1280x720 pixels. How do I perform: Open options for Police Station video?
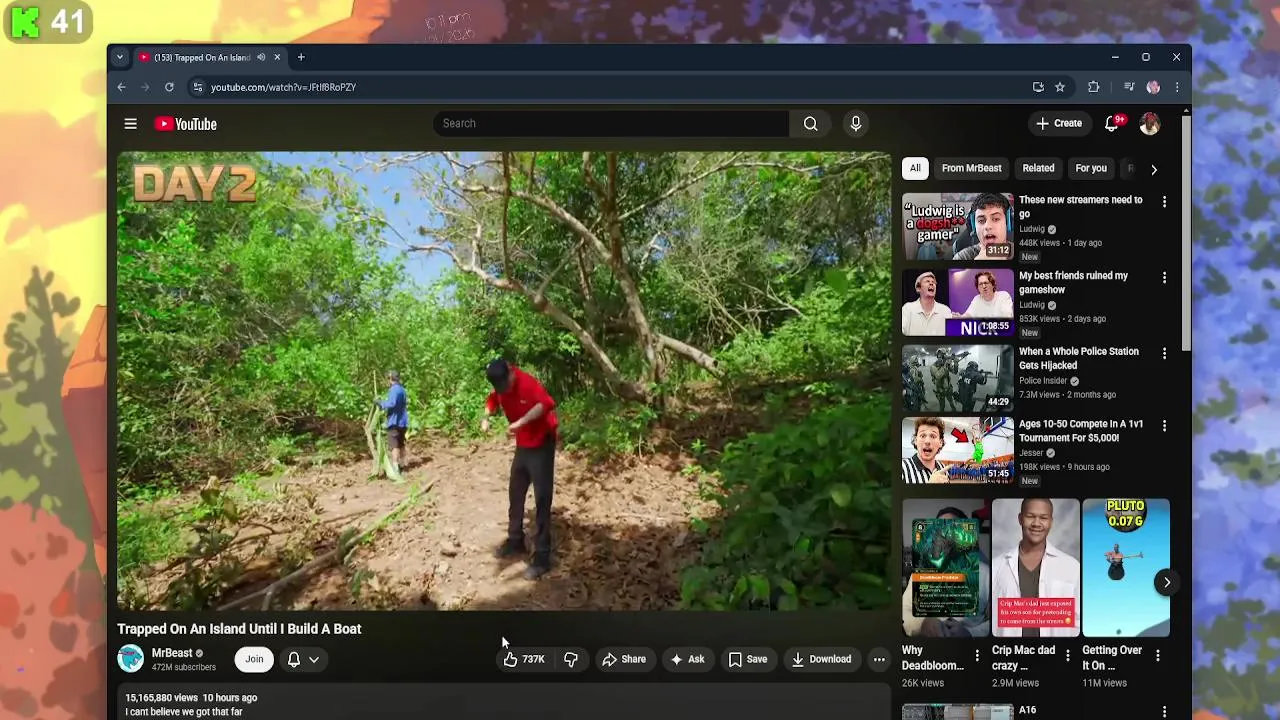pos(1164,353)
